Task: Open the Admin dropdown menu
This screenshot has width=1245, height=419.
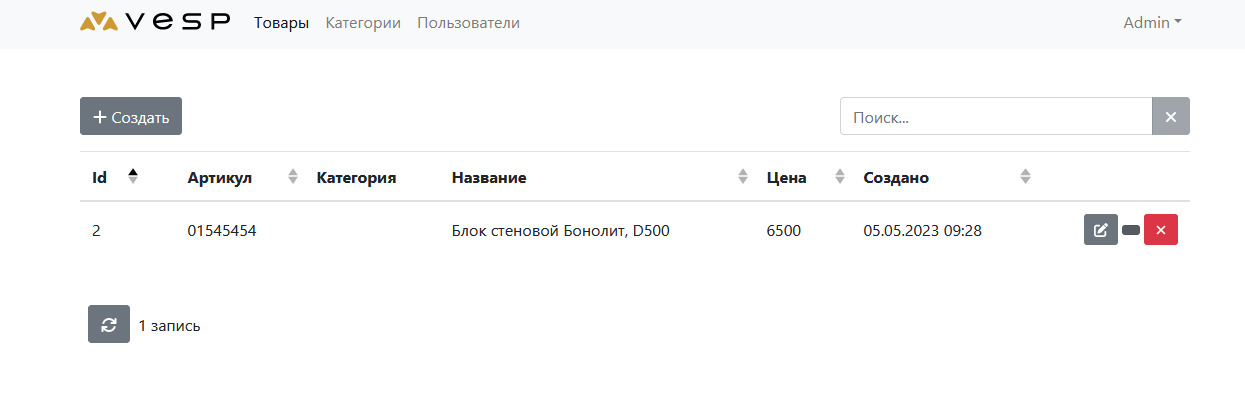Action: 1152,22
